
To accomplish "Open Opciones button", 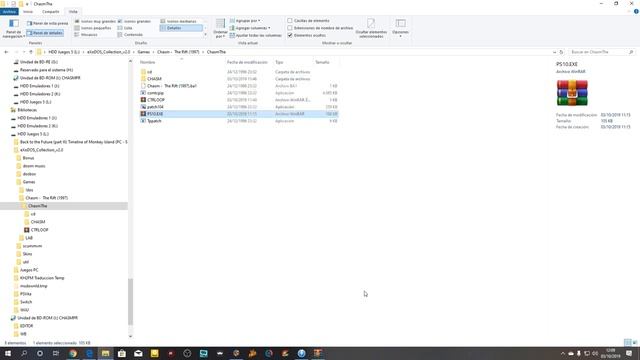I will 400,29.
